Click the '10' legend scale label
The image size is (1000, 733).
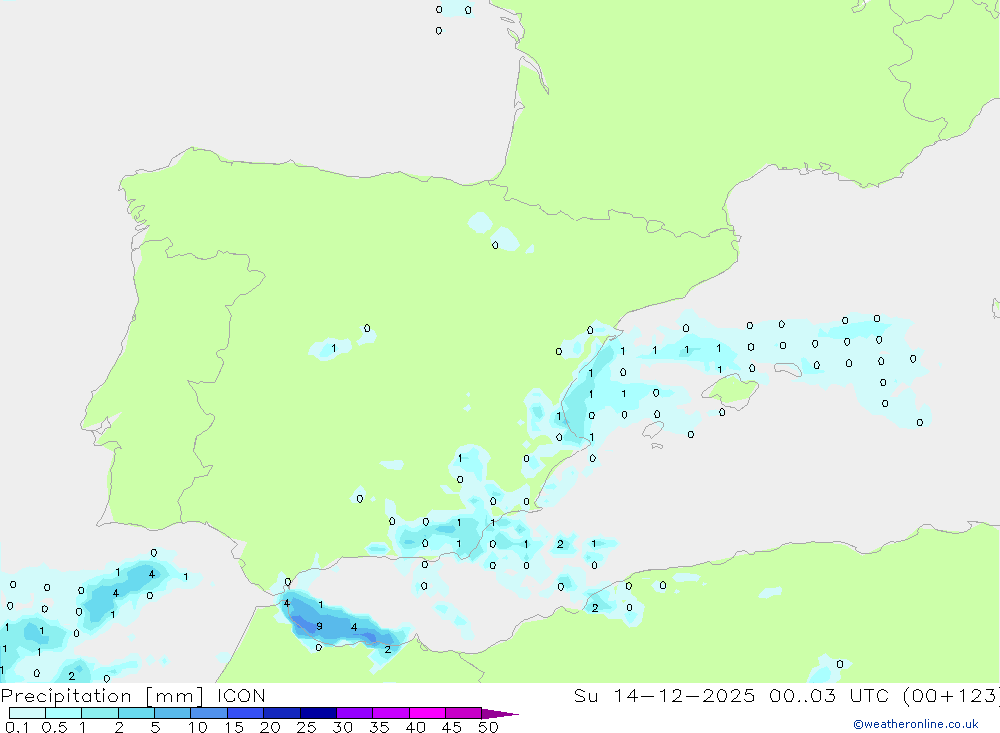(x=197, y=727)
